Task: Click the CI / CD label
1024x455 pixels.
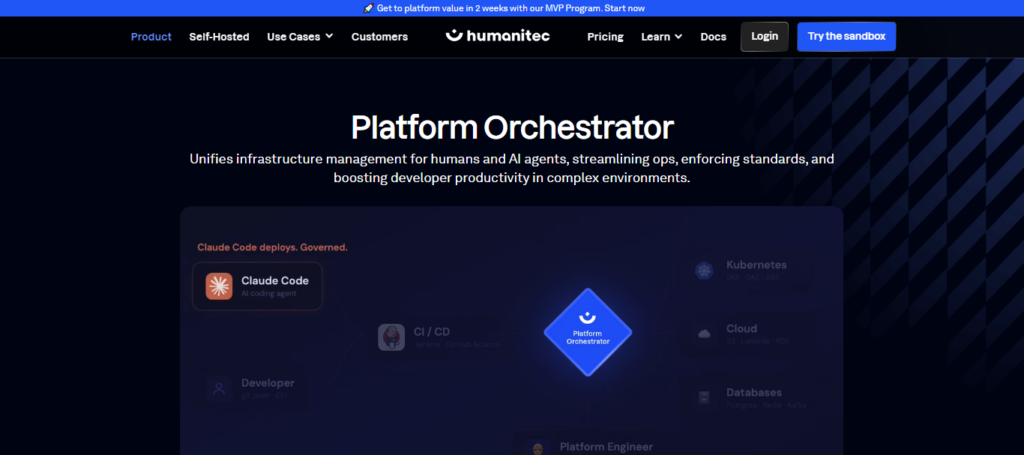Action: point(432,332)
